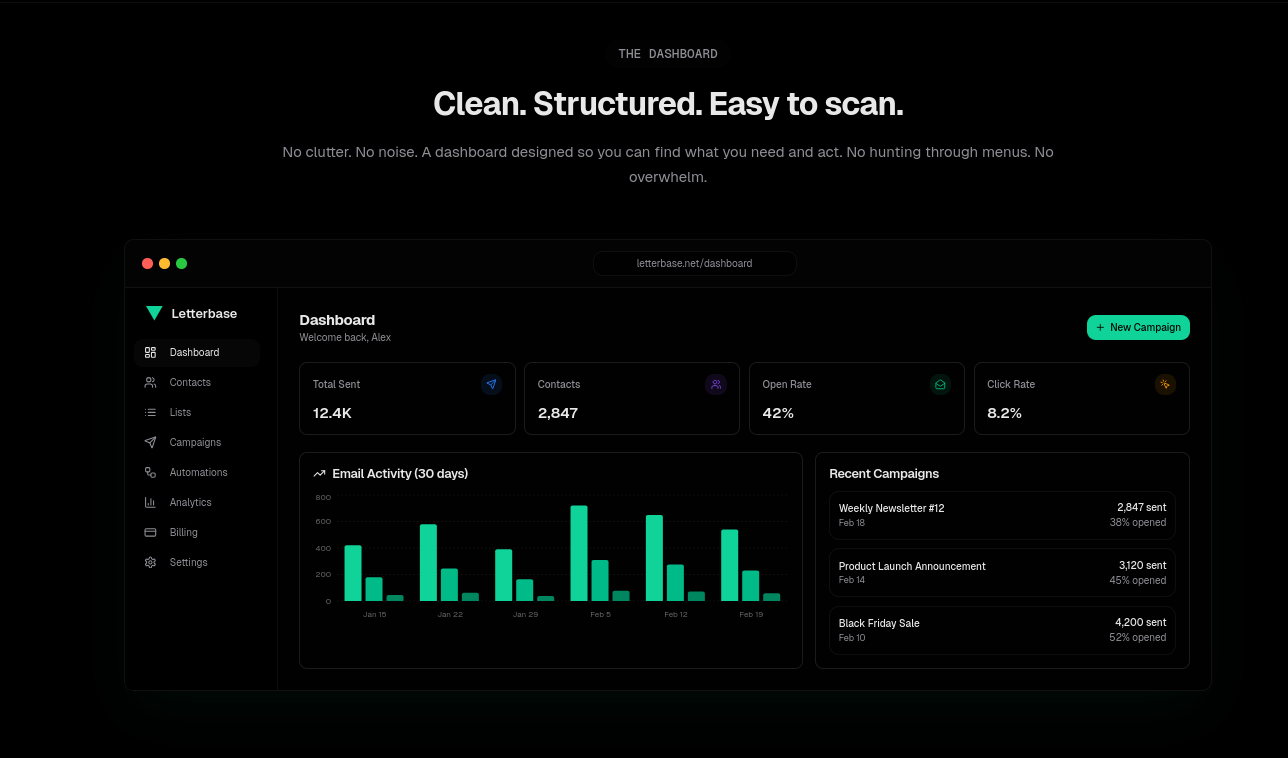Click the green maximize window dot
The height and width of the screenshot is (758, 1288).
tap(181, 263)
